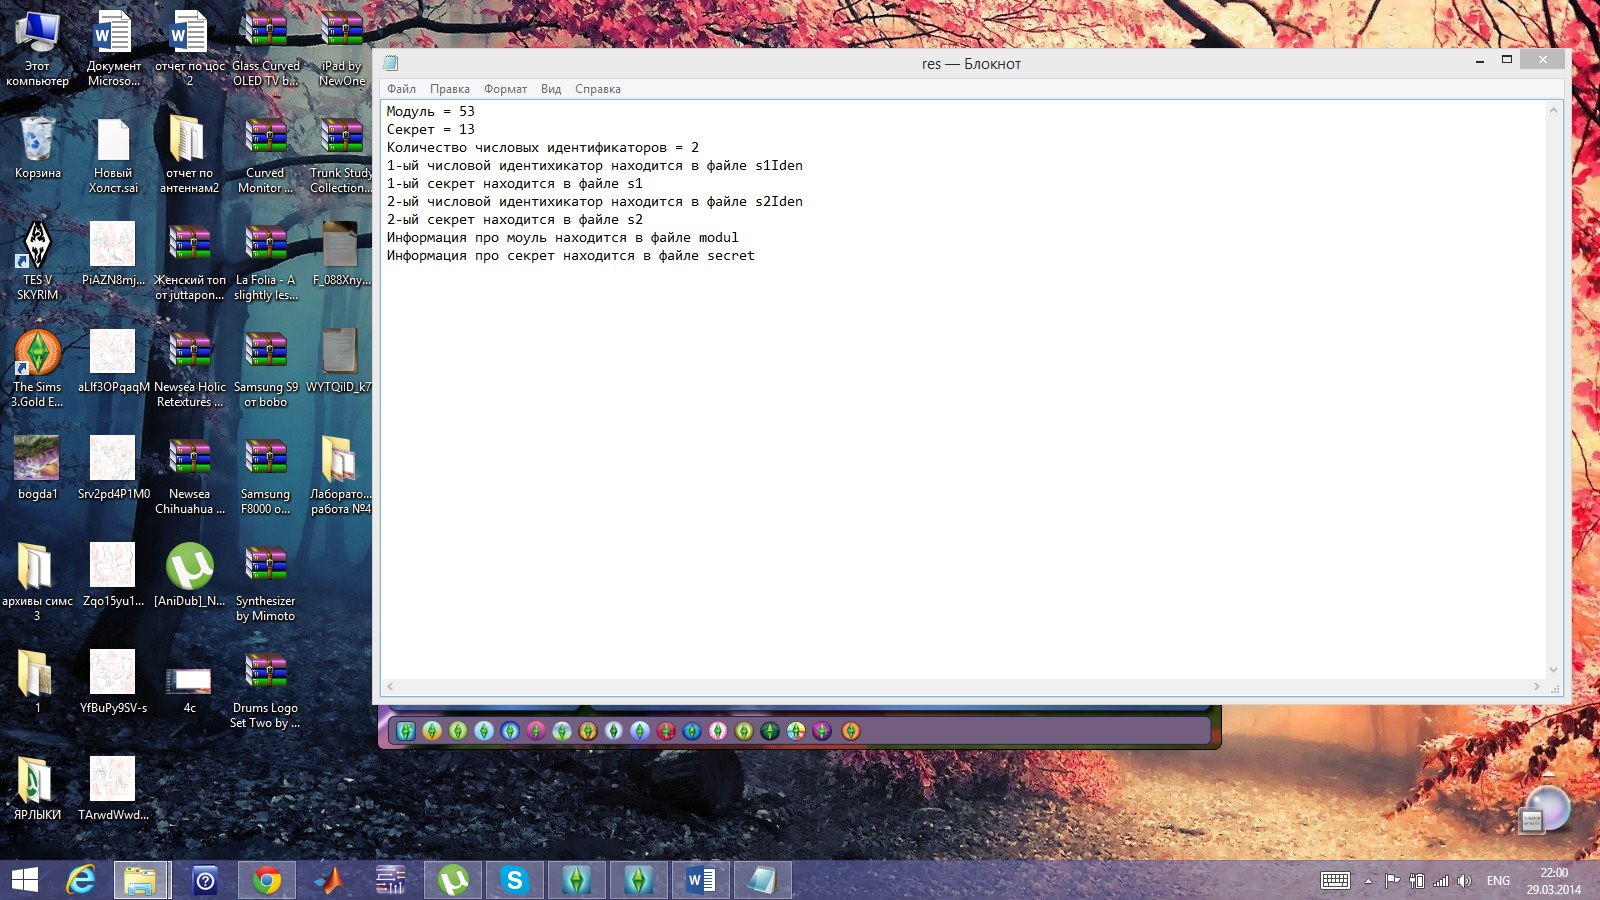Image resolution: width=1600 pixels, height=900 pixels.
Task: Select the 'Samsung F8000' archive icon
Action: pos(265,476)
